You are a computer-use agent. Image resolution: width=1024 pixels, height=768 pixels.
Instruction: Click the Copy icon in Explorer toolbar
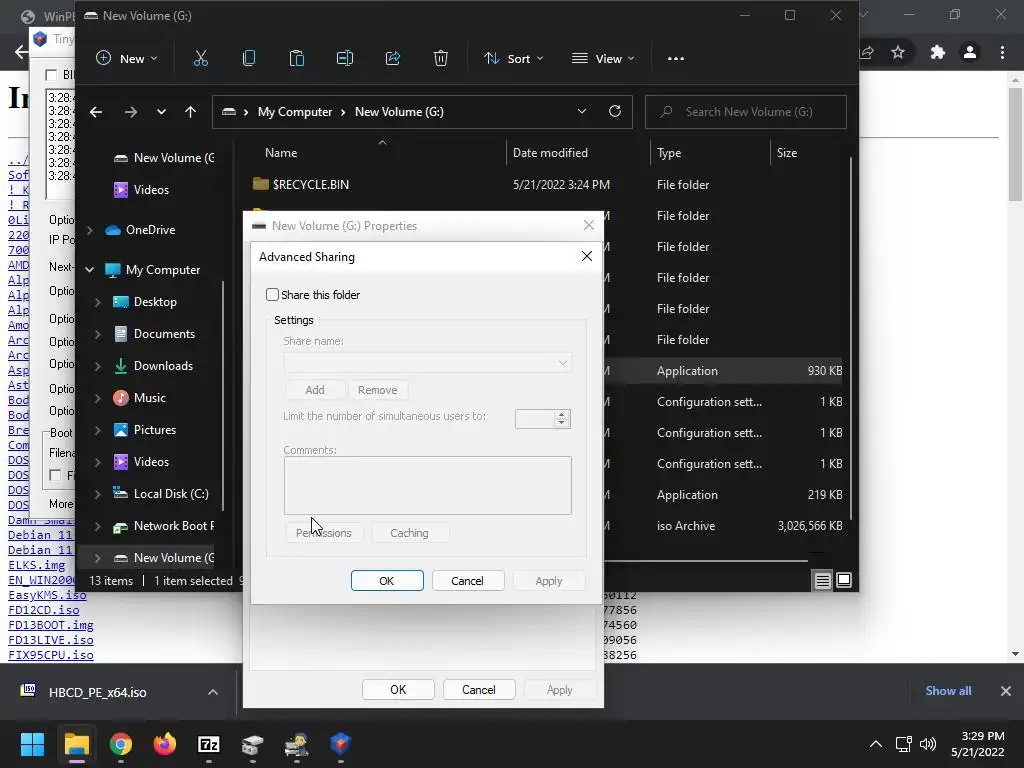click(249, 58)
